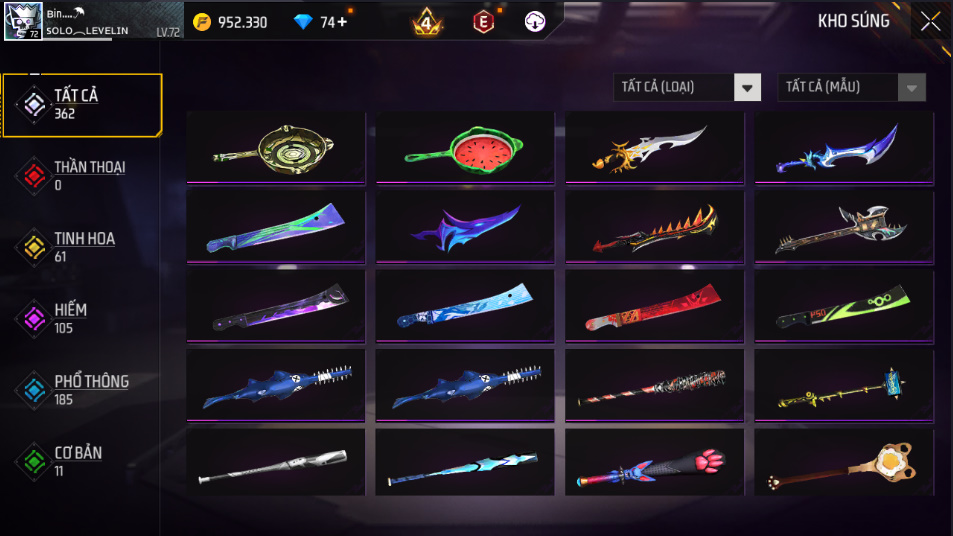Pick the fried egg pan skin
This screenshot has height=536, width=953.
pyautogui.click(x=844, y=463)
